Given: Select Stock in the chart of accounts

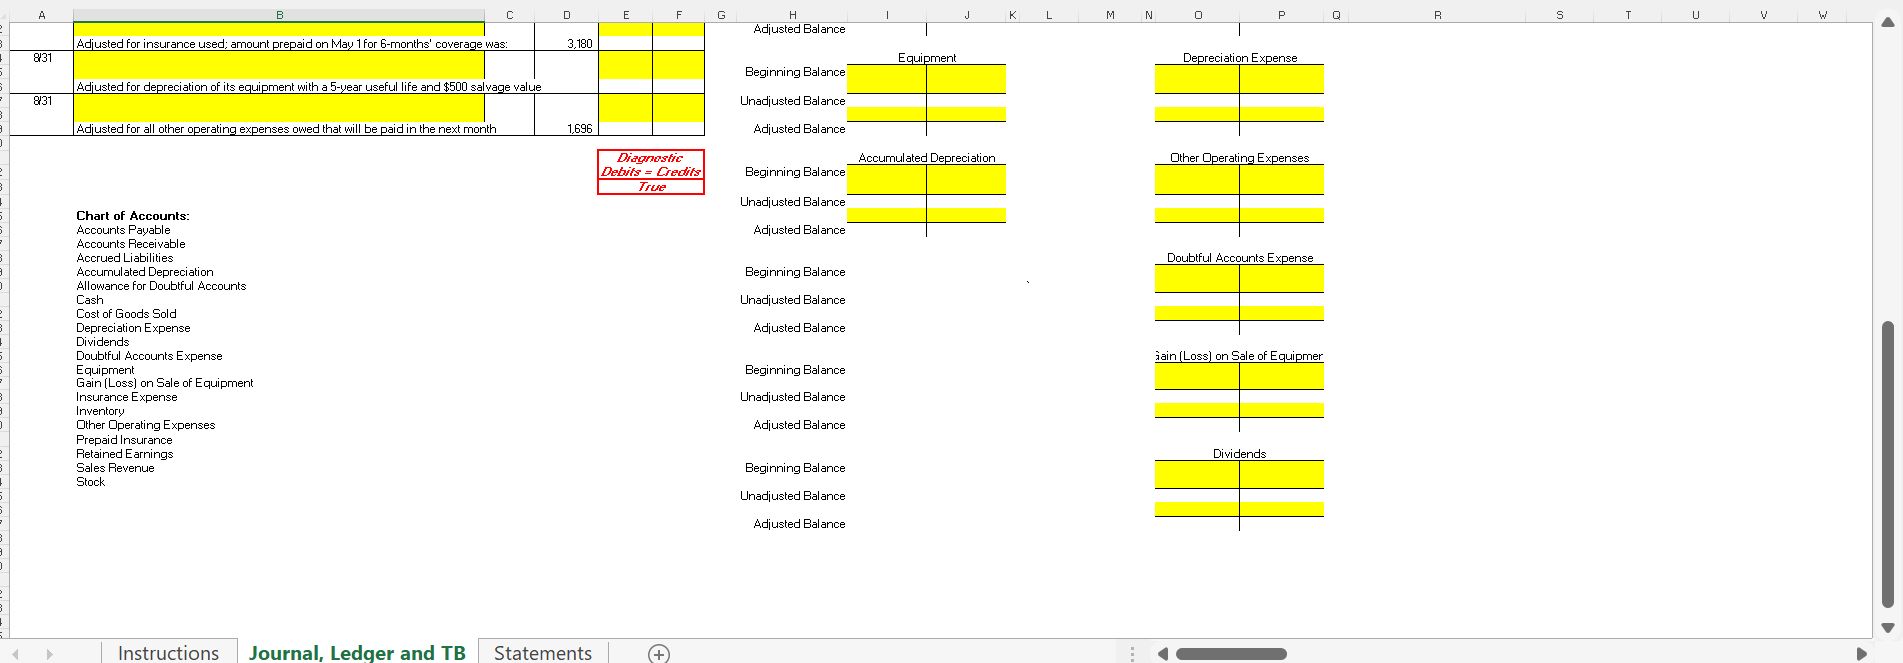Looking at the screenshot, I should point(90,482).
